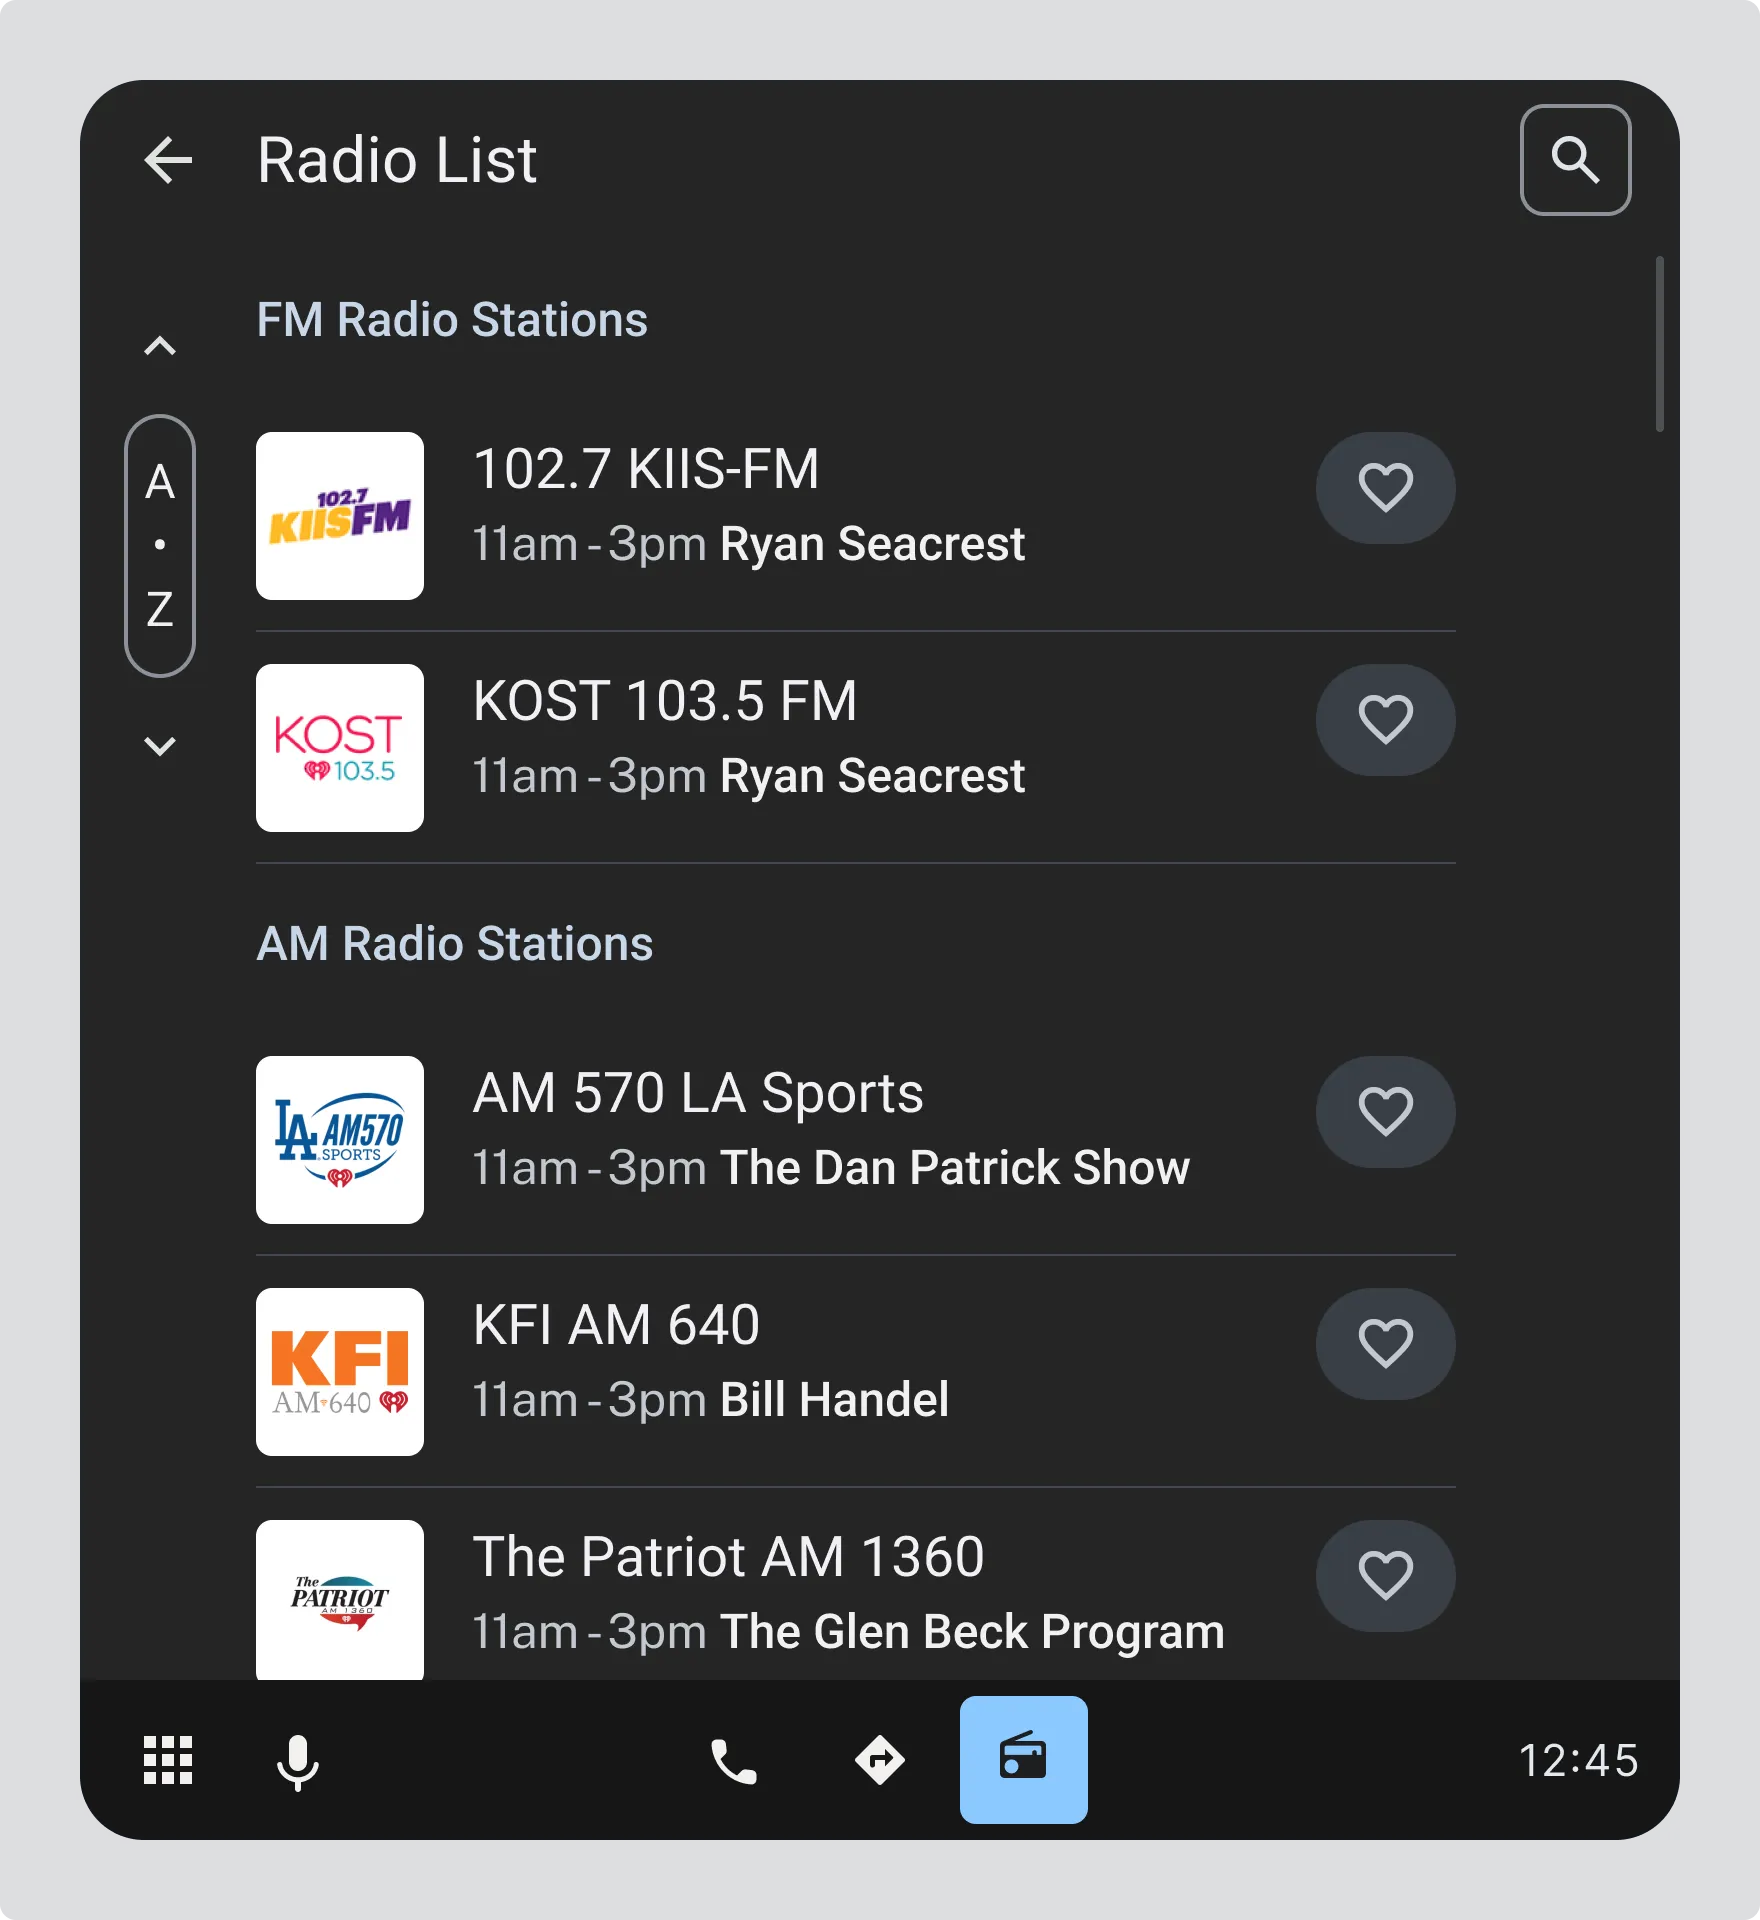1760x1920 pixels.
Task: Click the down chevron below A-Z
Action: [x=160, y=746]
